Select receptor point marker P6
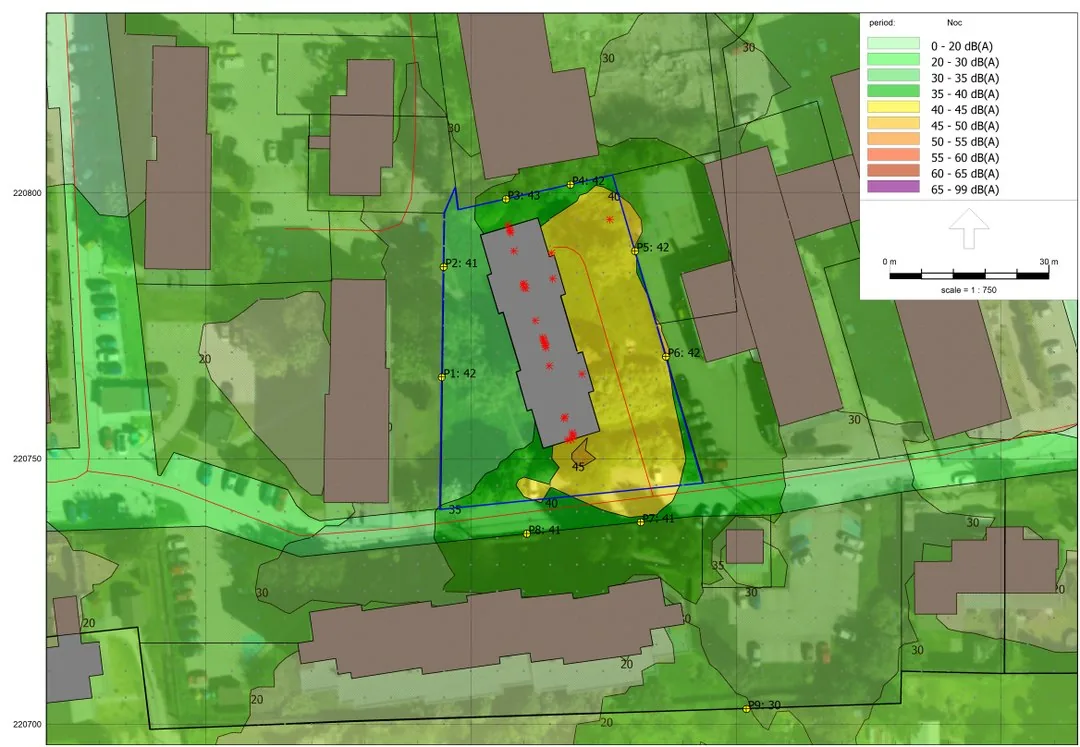The image size is (1080, 747). pos(666,357)
